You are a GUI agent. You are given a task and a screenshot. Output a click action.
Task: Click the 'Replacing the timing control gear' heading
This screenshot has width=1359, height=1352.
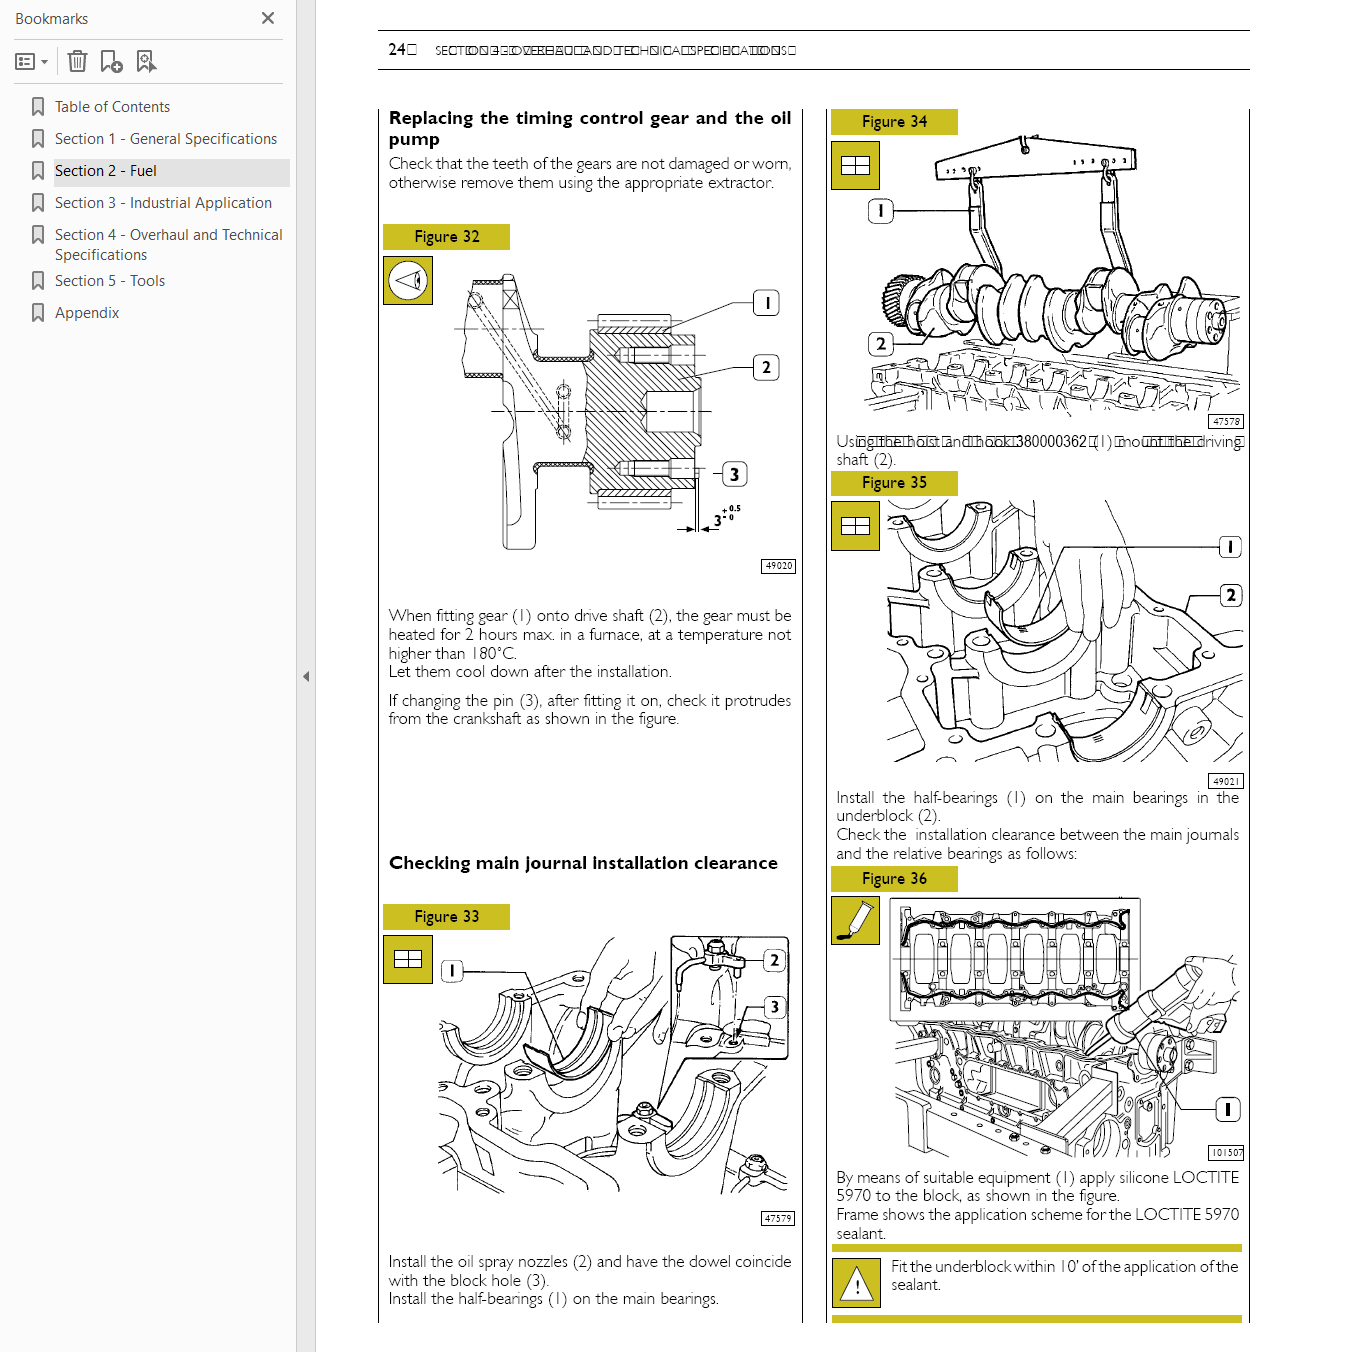pyautogui.click(x=590, y=128)
